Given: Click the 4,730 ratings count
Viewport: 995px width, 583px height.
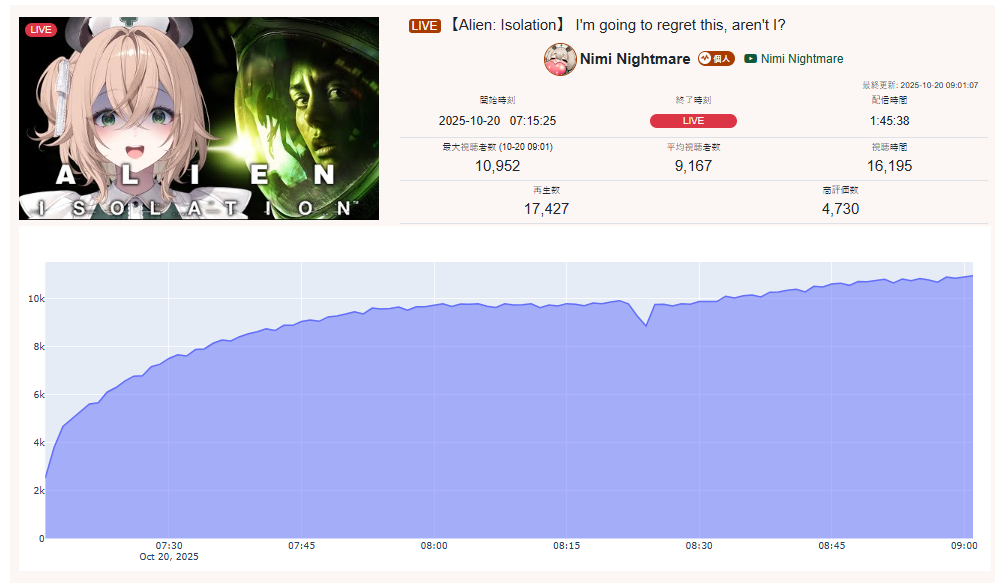Looking at the screenshot, I should click(840, 209).
